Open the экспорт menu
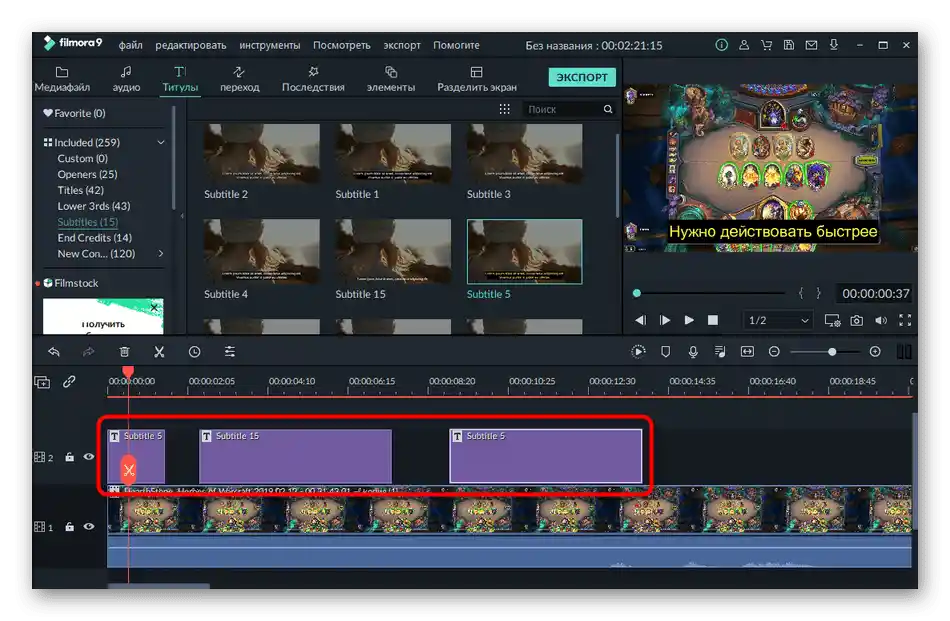This screenshot has width=950, height=621. (x=402, y=45)
